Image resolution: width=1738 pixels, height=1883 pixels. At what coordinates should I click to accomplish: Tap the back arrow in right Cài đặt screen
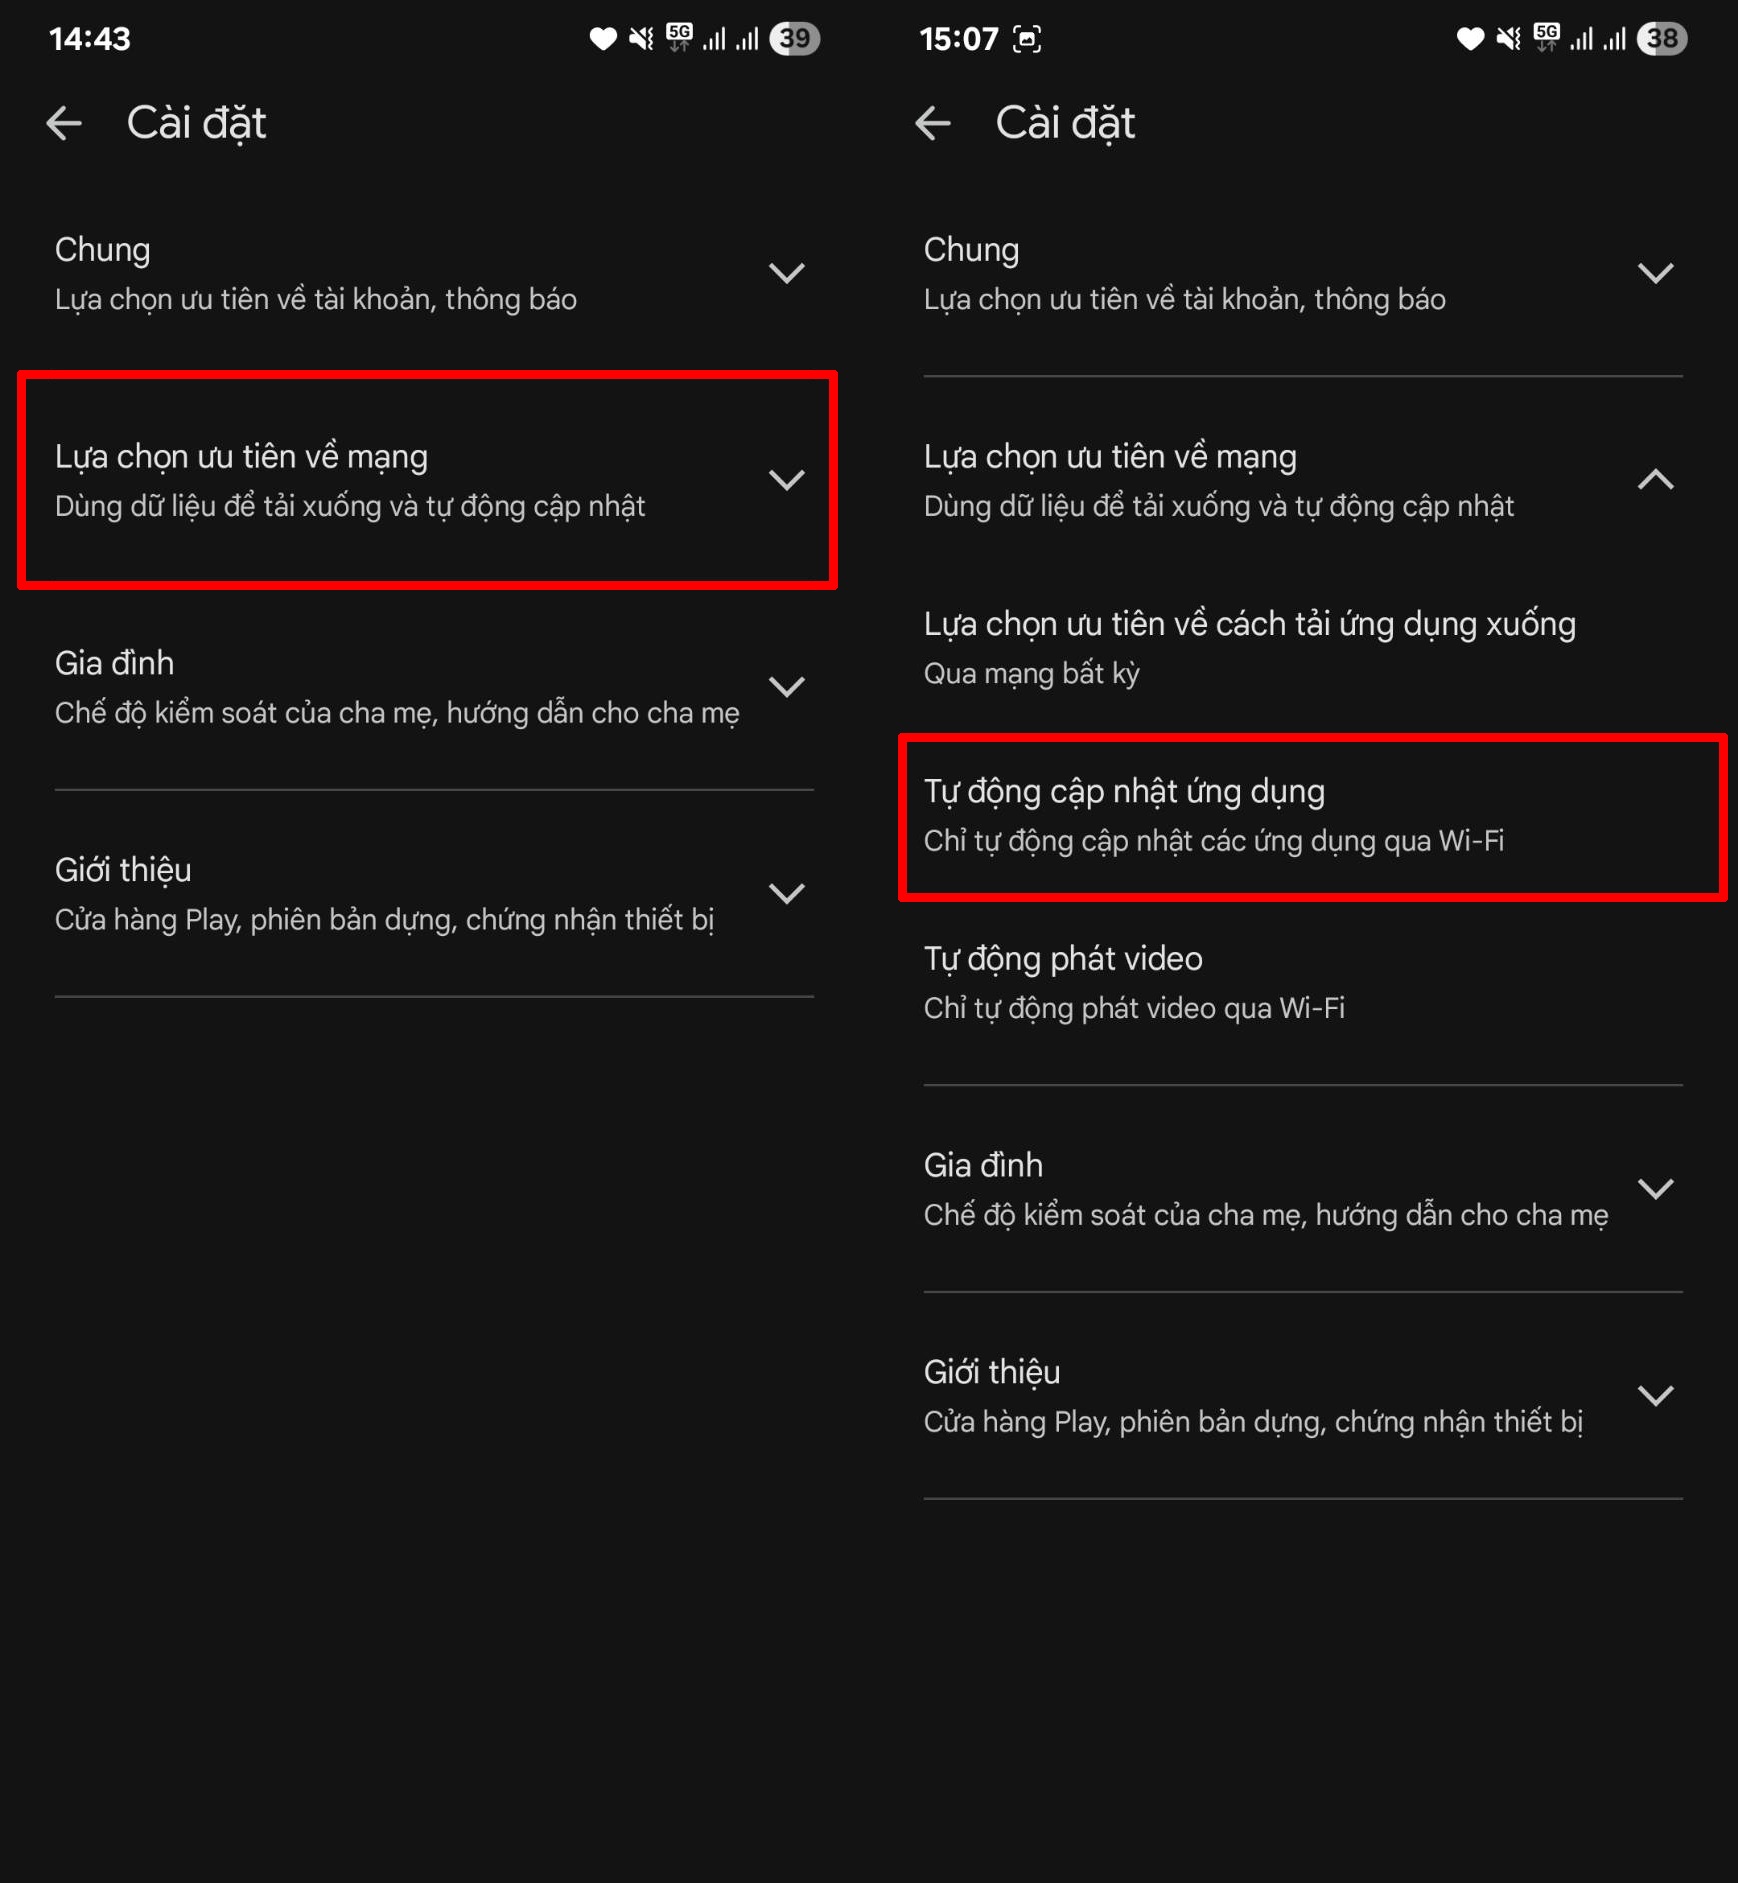933,124
